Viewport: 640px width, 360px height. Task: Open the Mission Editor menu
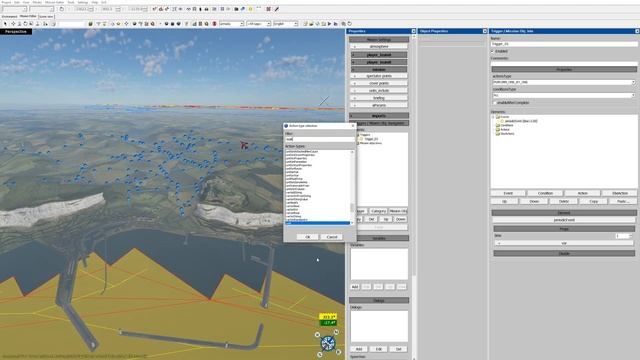[x=55, y=2]
